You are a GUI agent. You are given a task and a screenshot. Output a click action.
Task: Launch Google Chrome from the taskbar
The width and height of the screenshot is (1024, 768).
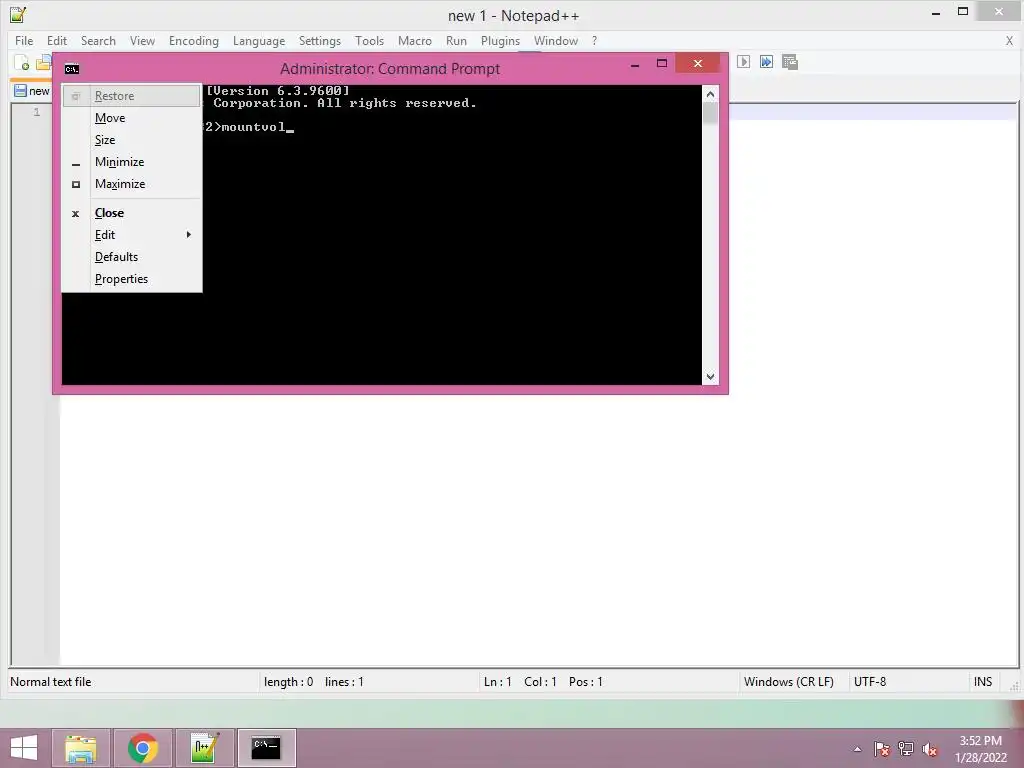pos(142,748)
